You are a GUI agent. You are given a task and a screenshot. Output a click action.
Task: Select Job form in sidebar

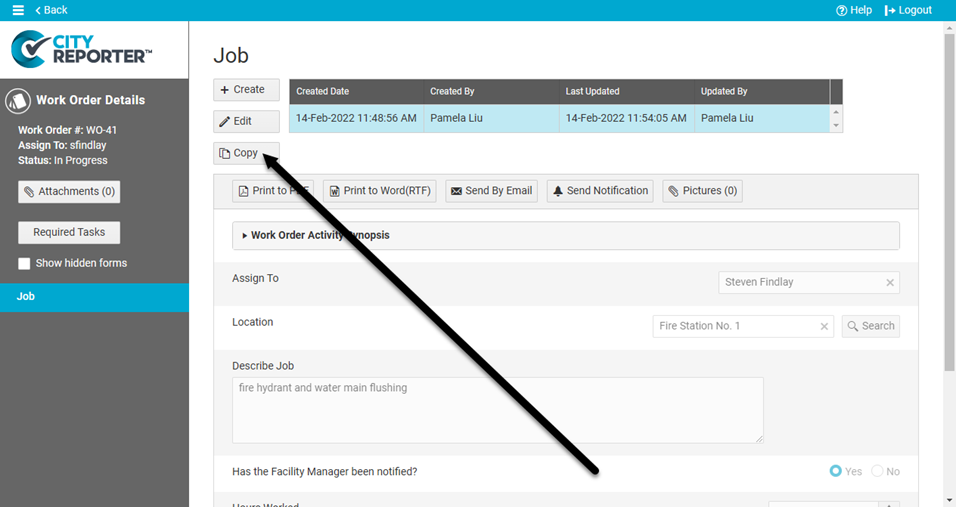point(94,297)
